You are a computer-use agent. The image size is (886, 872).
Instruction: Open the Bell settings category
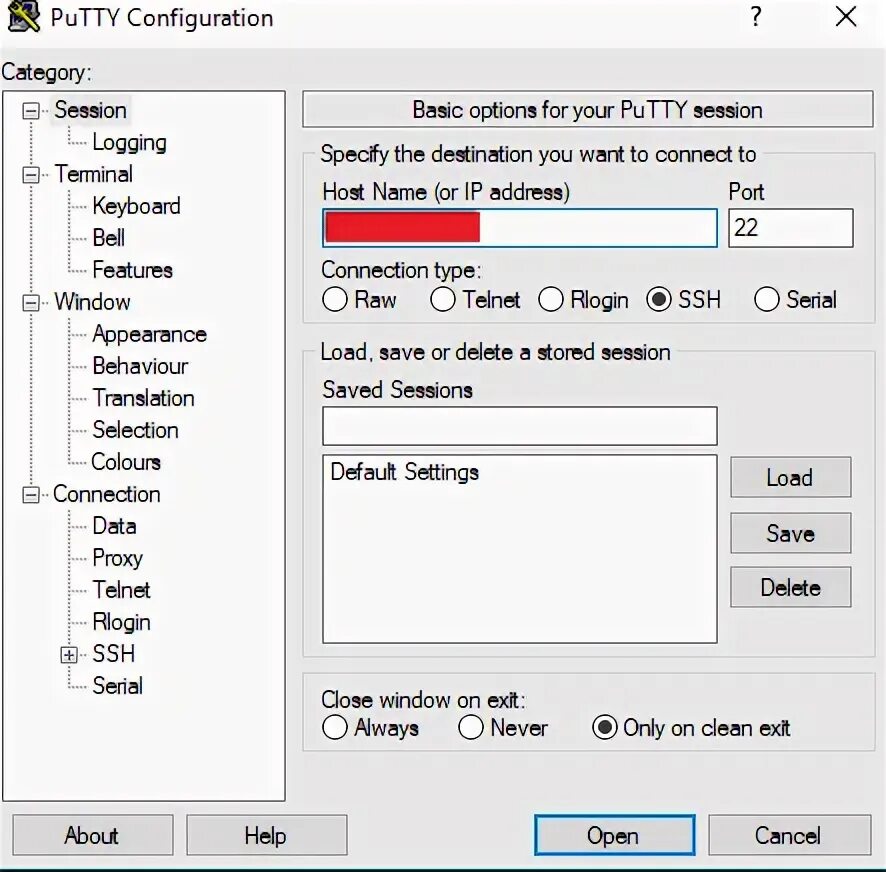(x=108, y=238)
